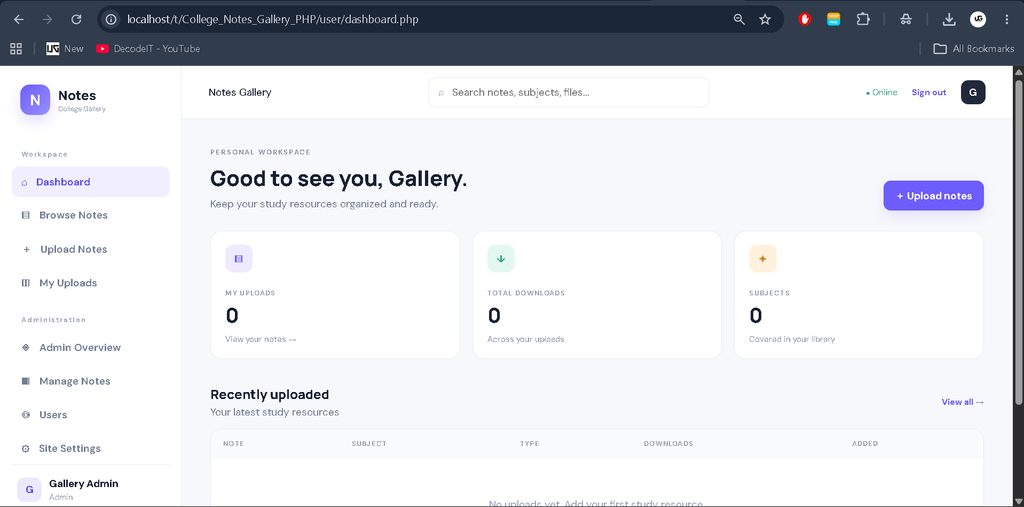Open Site Settings in the sidebar
Screen dimensions: 1024x507
(91, 449)
